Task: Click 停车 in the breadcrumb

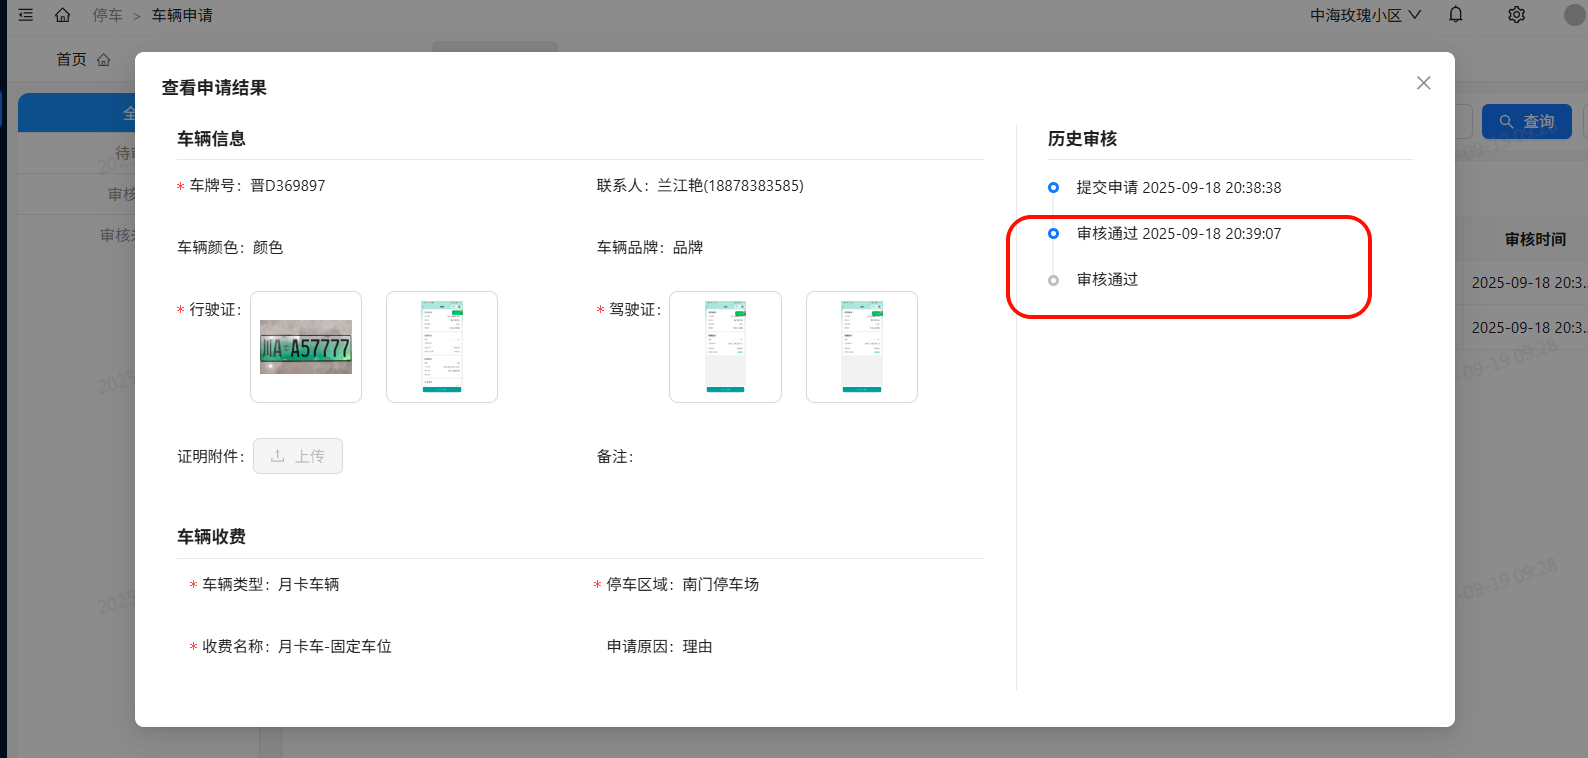Action: tap(107, 15)
